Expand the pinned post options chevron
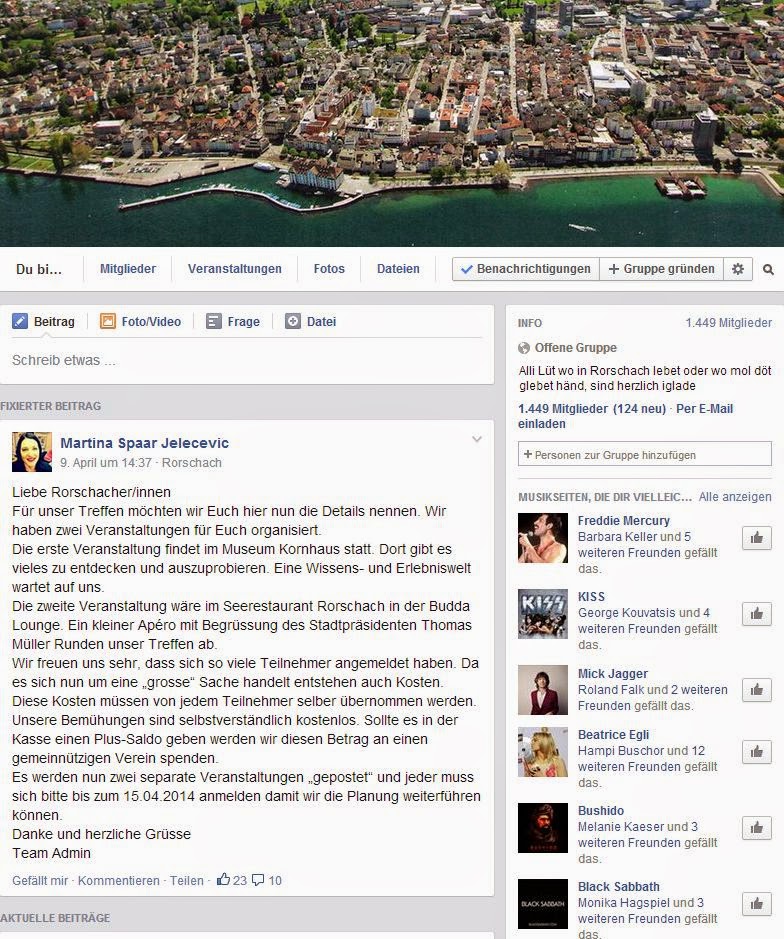The height and width of the screenshot is (939, 784). [477, 440]
